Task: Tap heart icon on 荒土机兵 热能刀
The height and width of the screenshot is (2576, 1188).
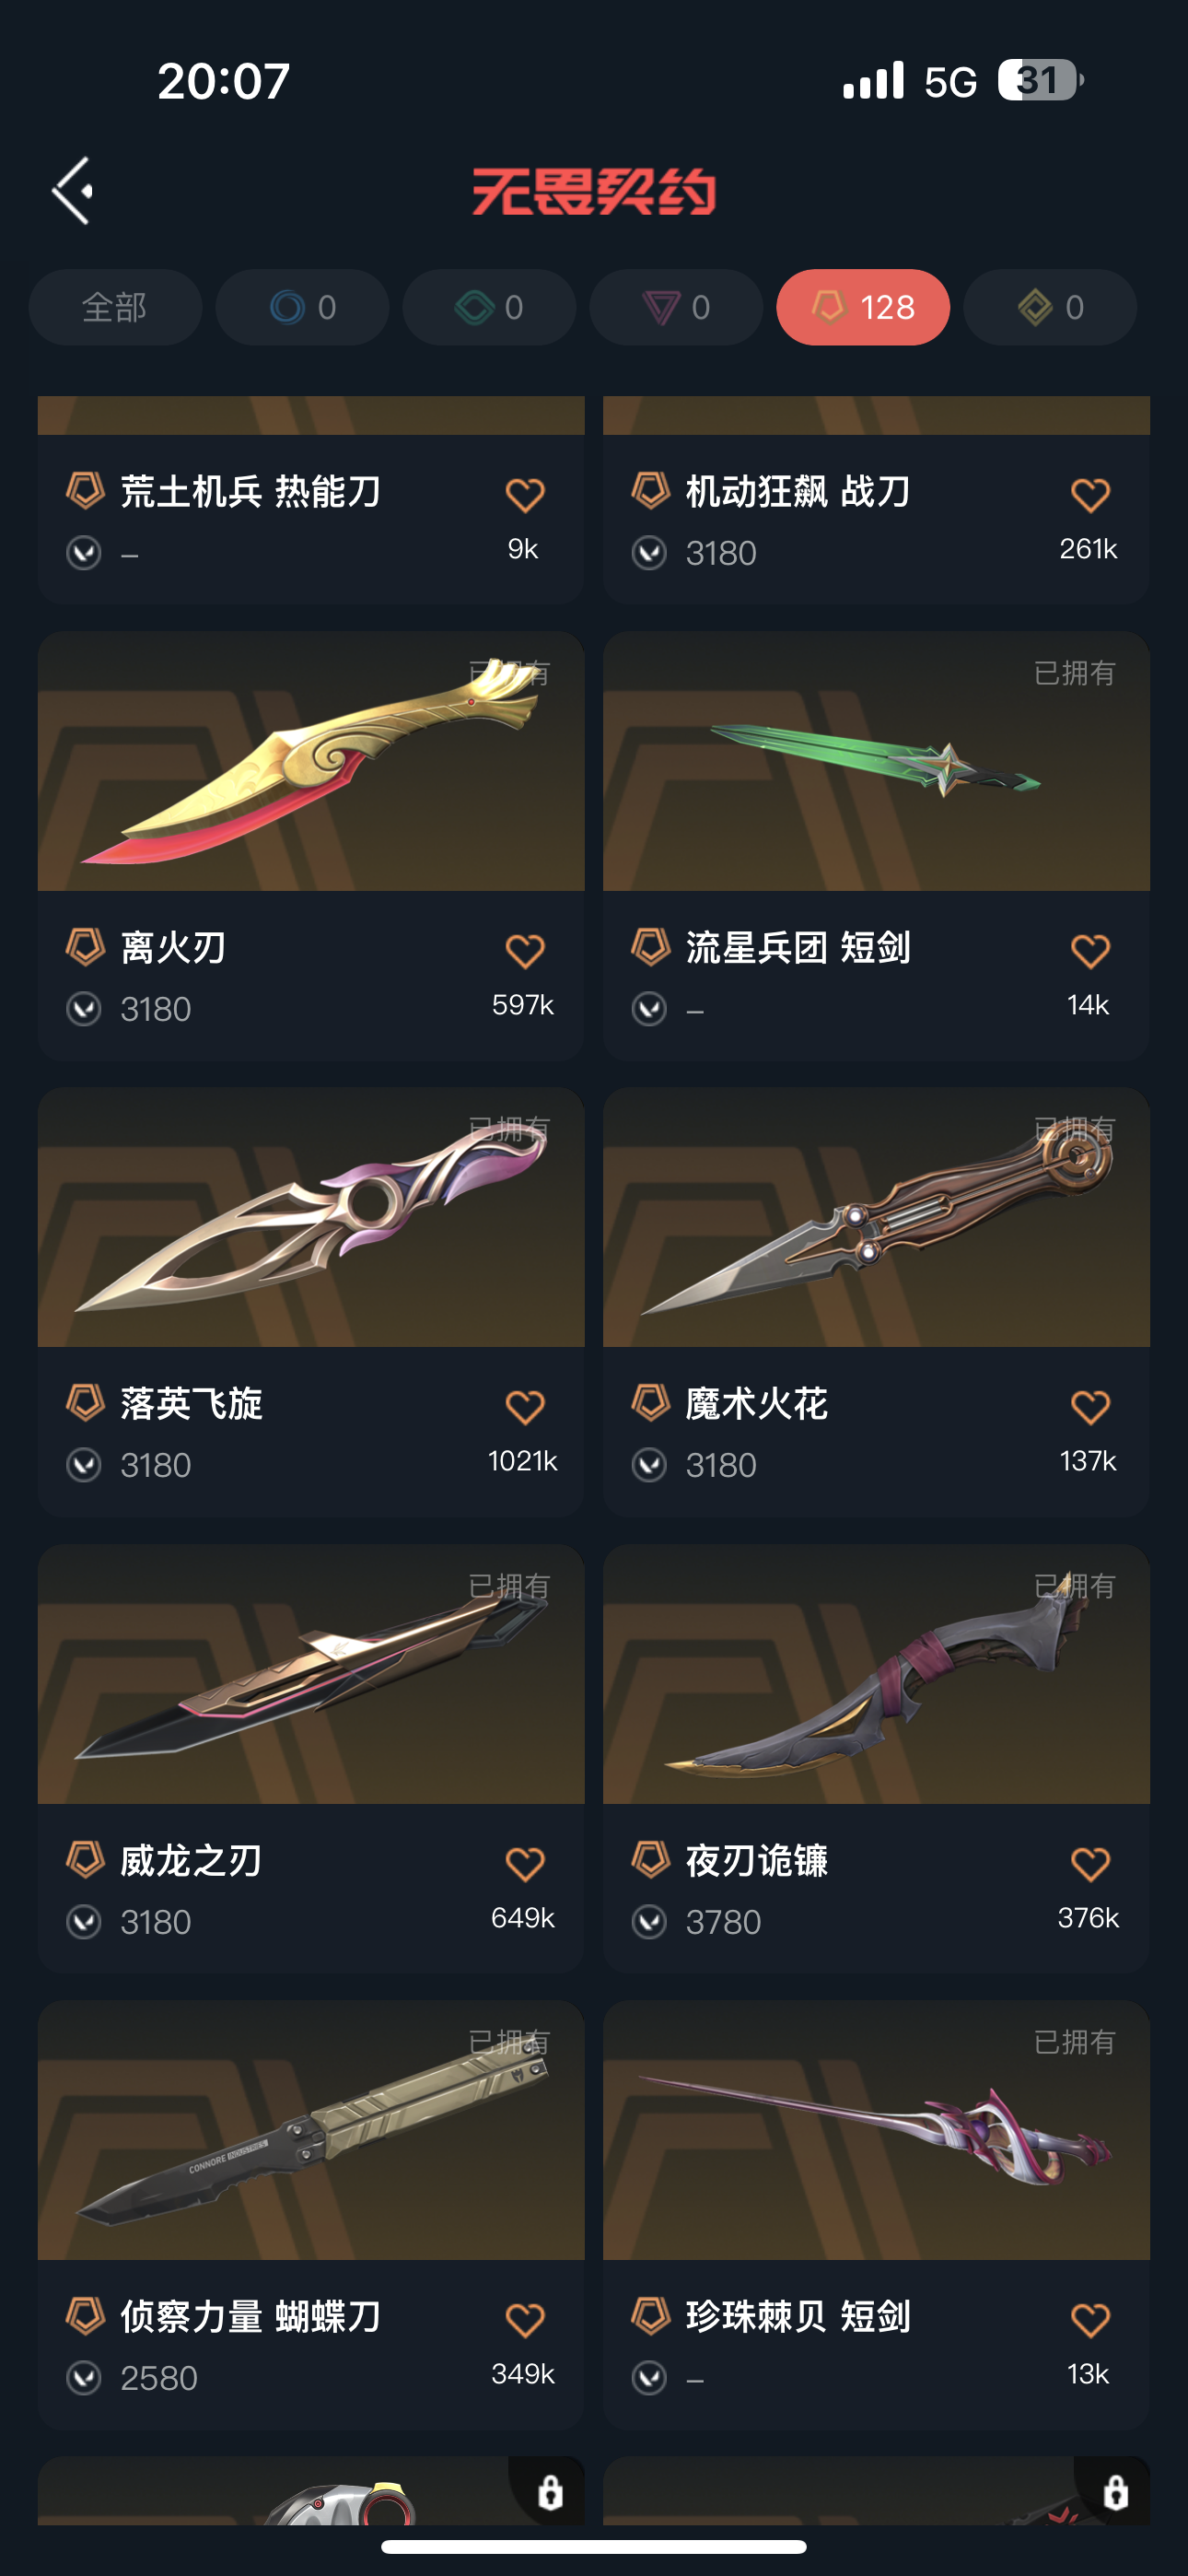Action: coord(524,495)
